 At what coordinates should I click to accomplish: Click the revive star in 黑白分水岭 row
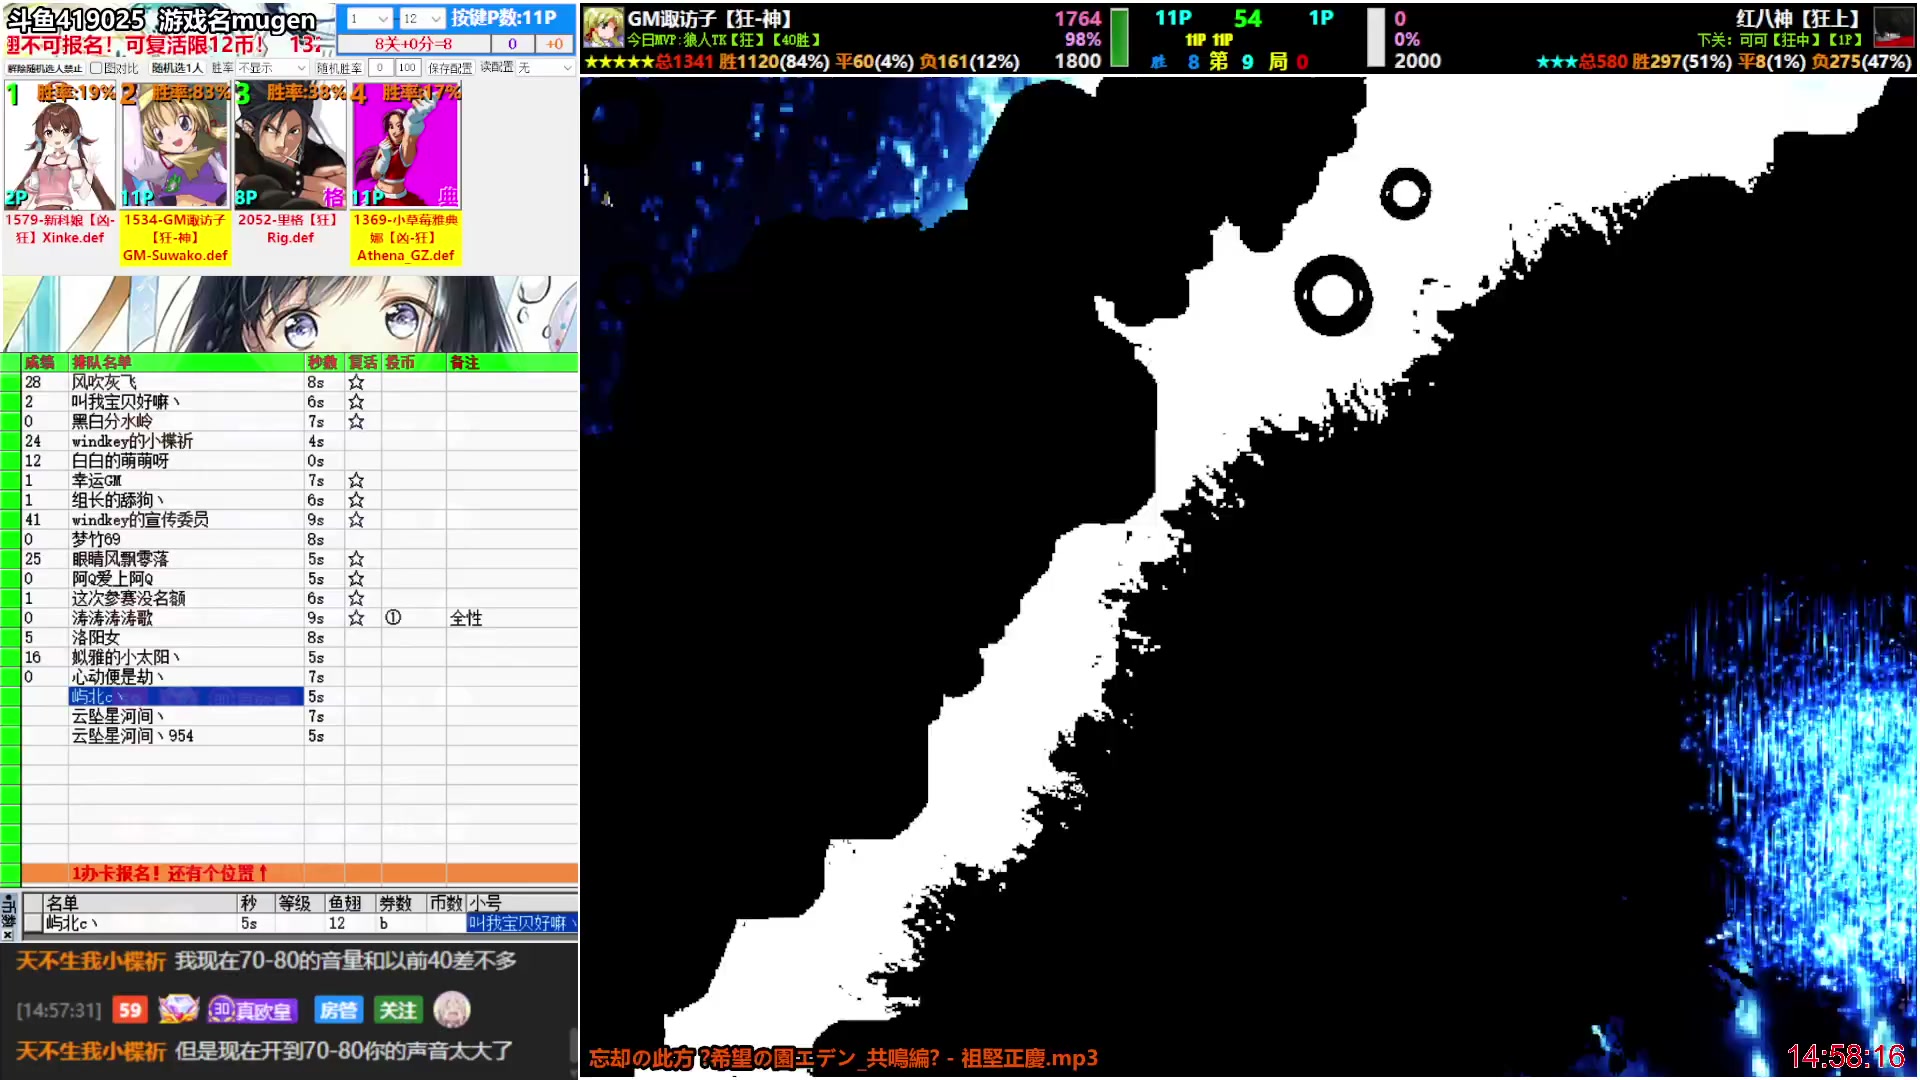[x=356, y=422]
